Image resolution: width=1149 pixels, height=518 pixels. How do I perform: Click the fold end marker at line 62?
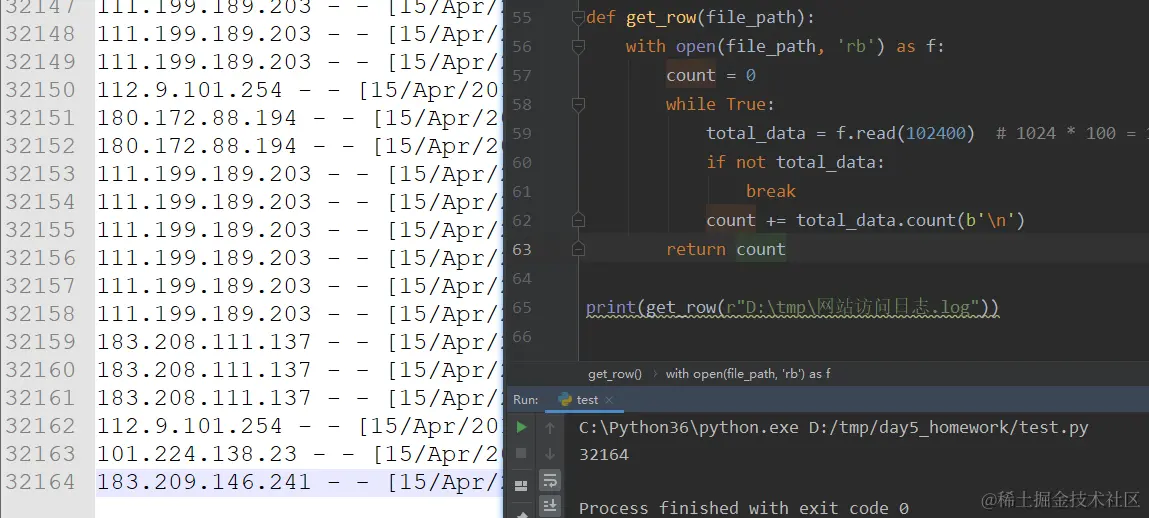tap(578, 220)
